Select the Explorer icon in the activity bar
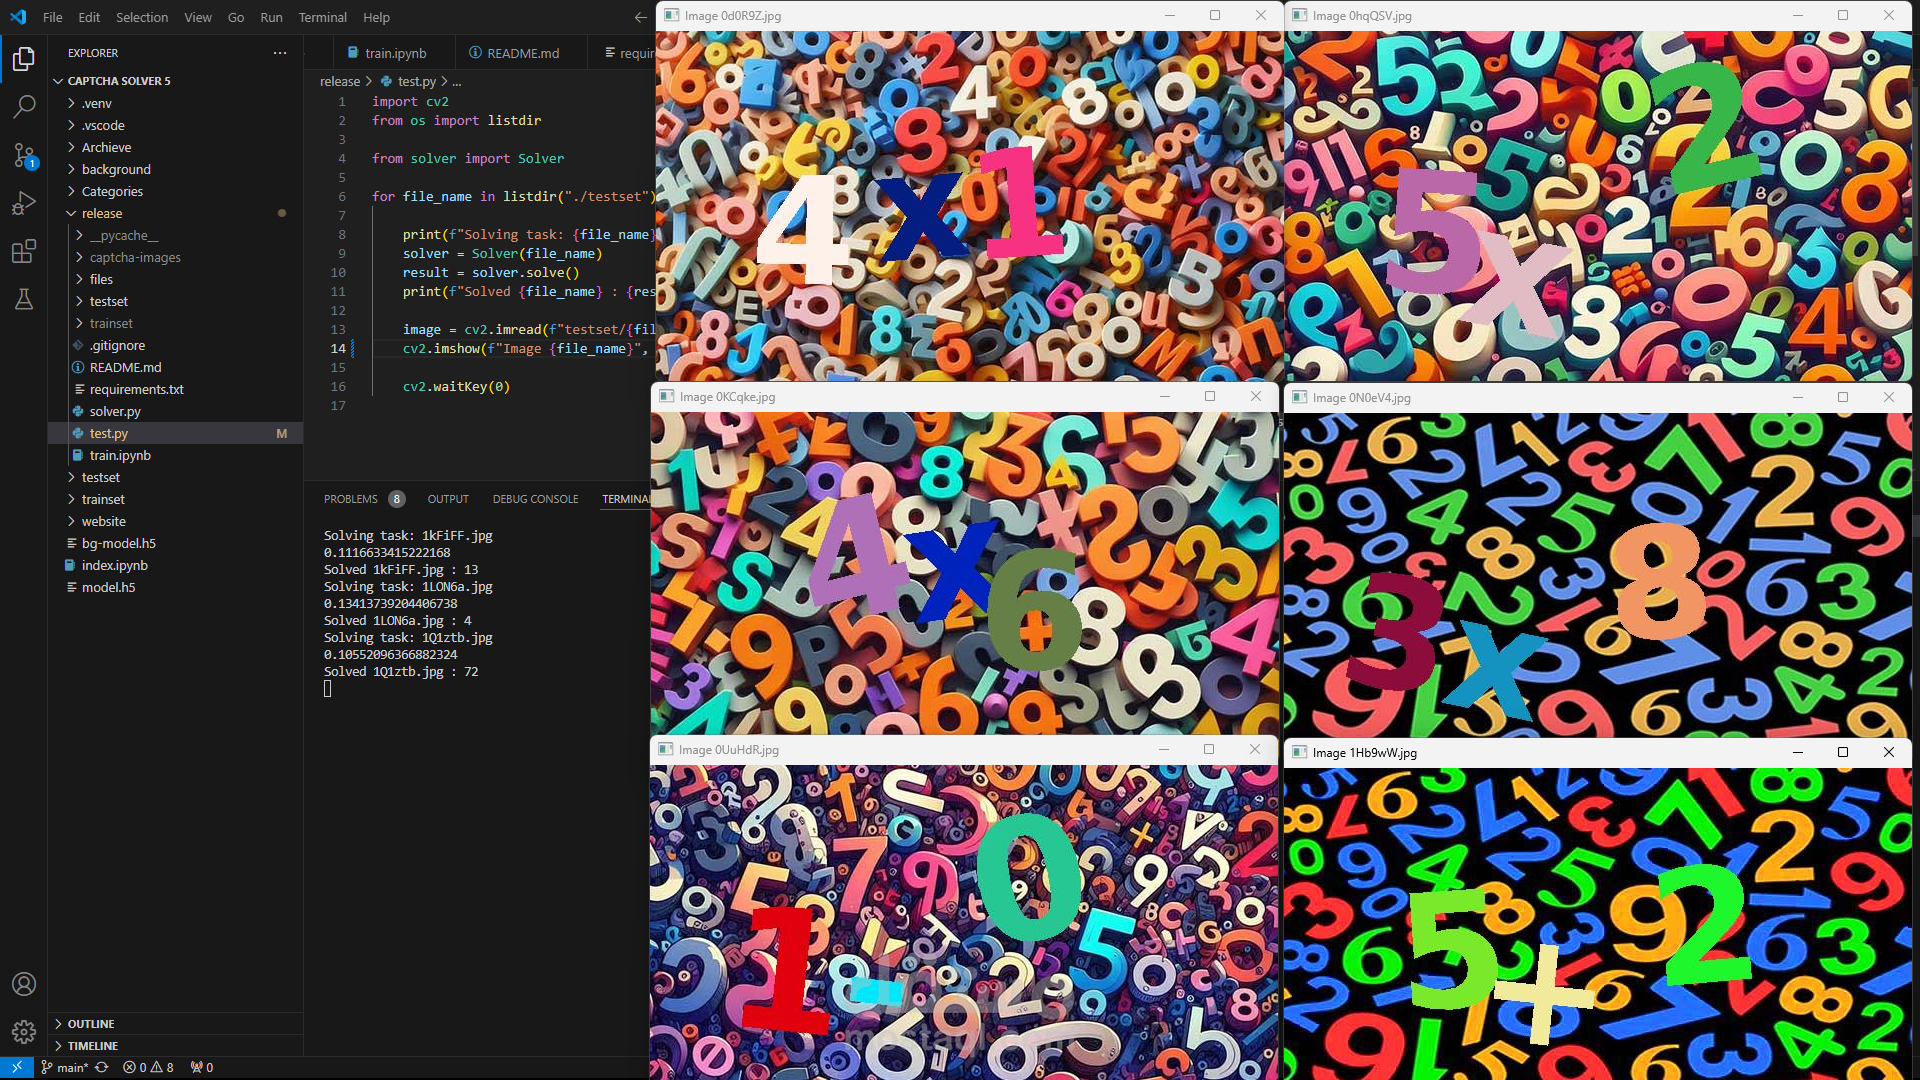Image resolution: width=1920 pixels, height=1080 pixels. point(24,59)
